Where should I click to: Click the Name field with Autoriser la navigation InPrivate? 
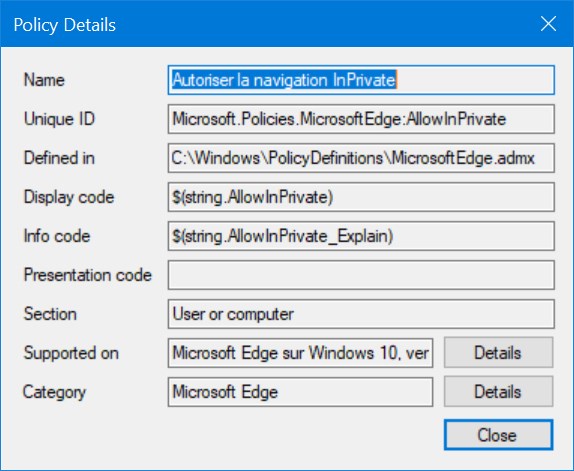click(361, 80)
